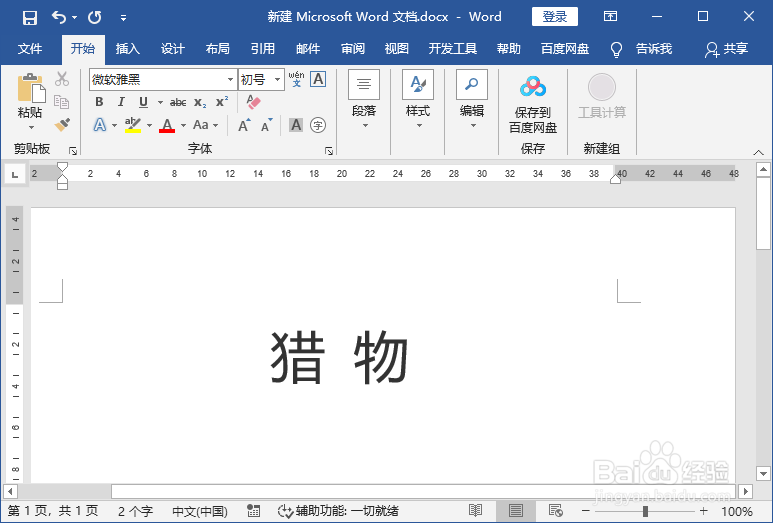773x523 pixels.
Task: Click shrink font size icon
Action: point(267,125)
